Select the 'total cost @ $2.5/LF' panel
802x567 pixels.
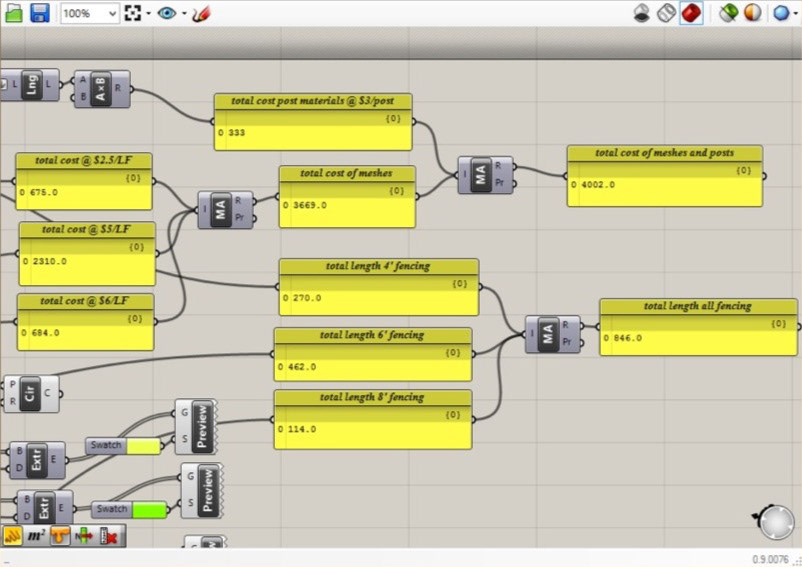pos(84,182)
